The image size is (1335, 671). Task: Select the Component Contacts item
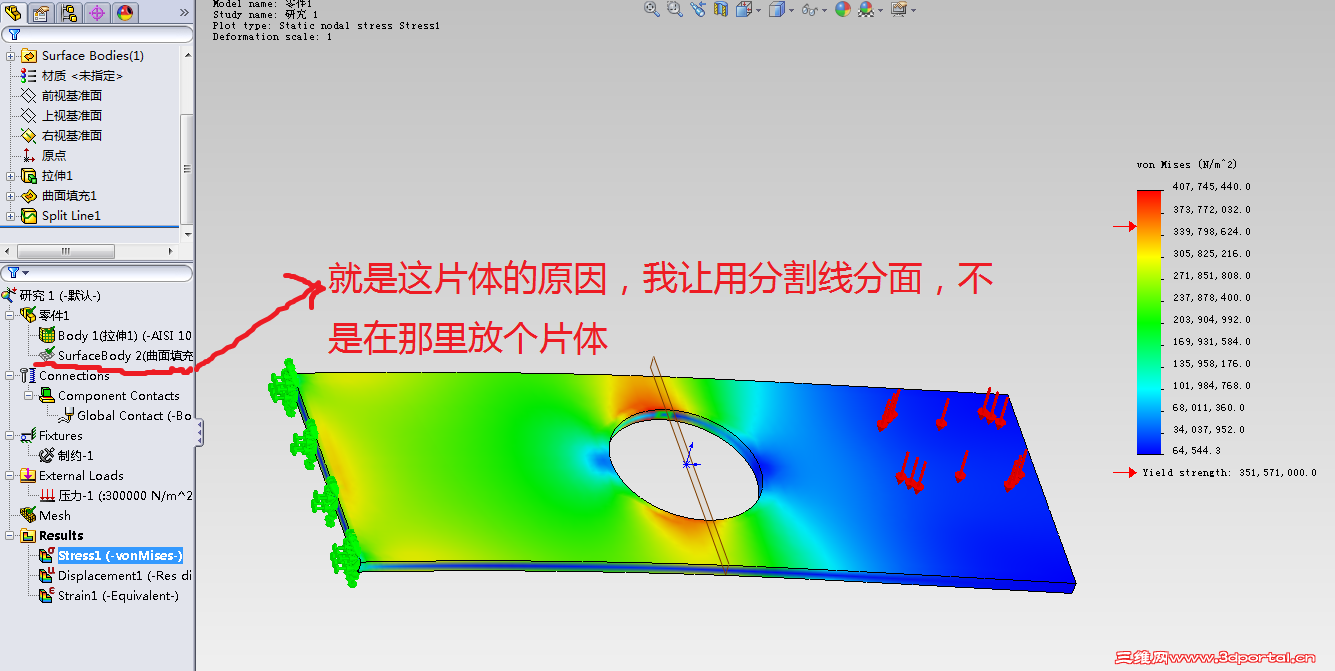109,396
